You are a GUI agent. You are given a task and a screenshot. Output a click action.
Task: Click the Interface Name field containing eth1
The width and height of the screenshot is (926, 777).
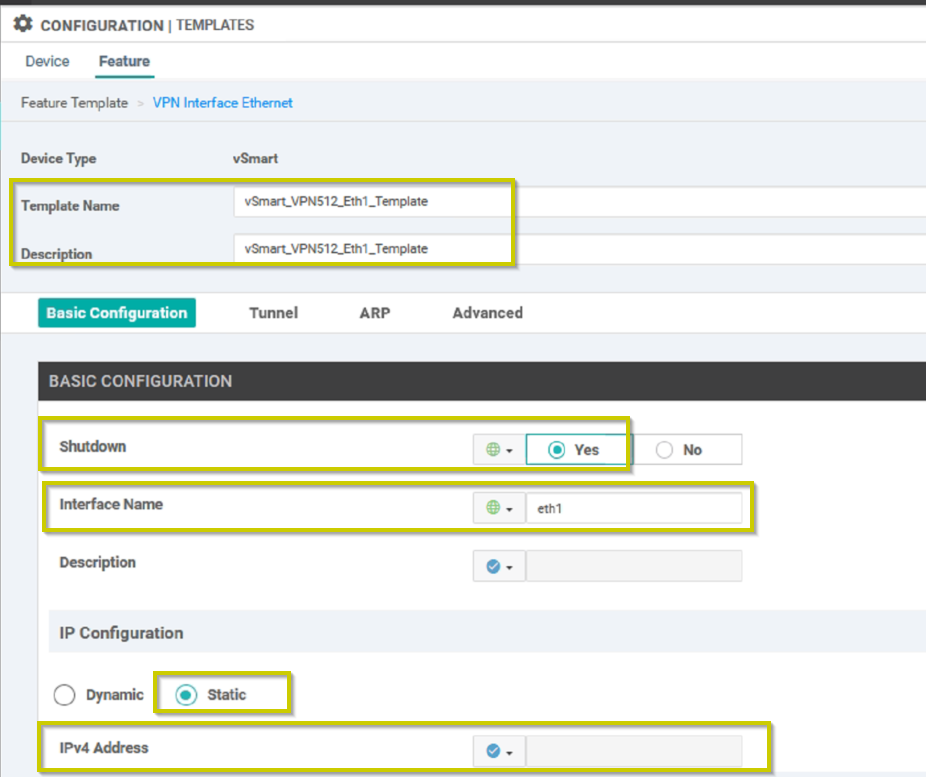(x=634, y=508)
